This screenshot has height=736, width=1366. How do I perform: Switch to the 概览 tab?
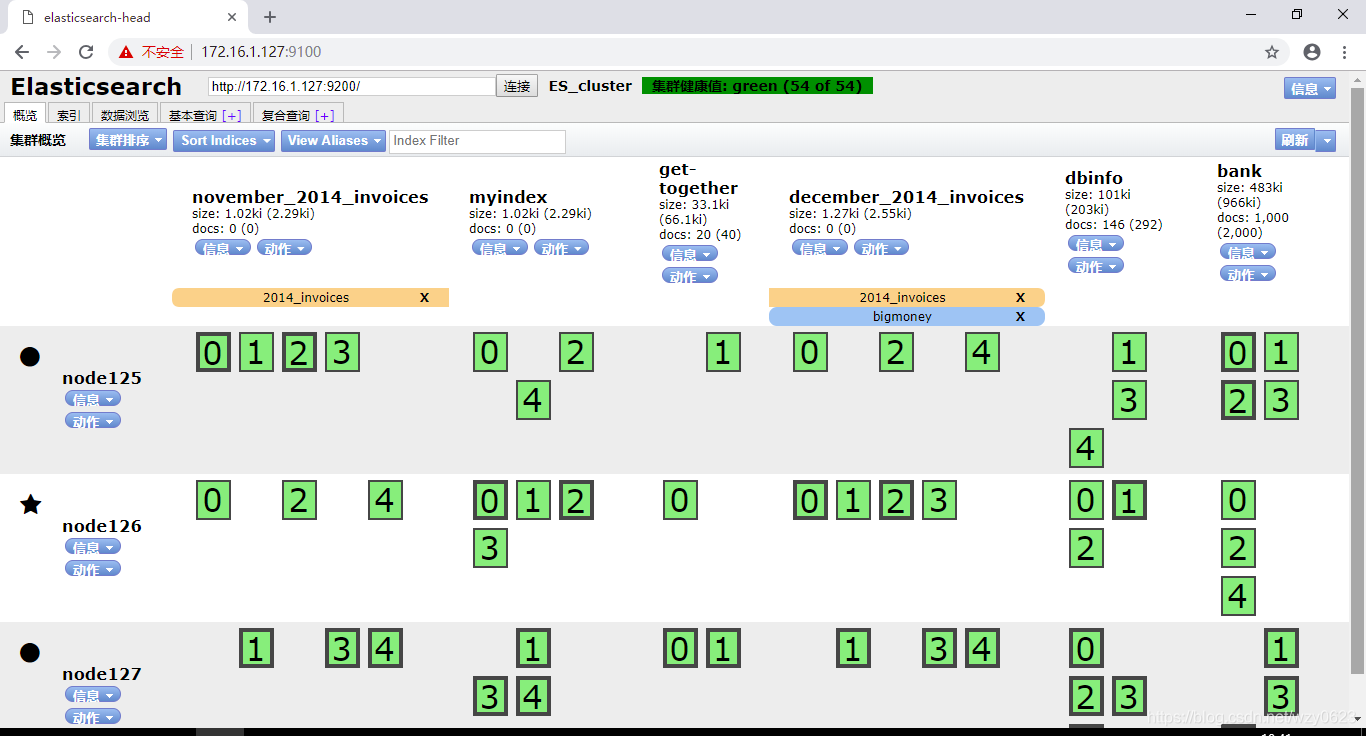coord(25,115)
